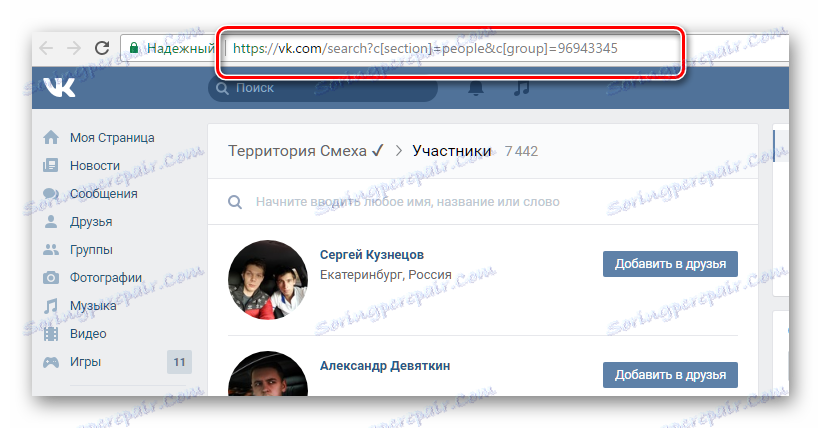Click the green secure padlock icon
821x428 pixels.
pos(134,48)
